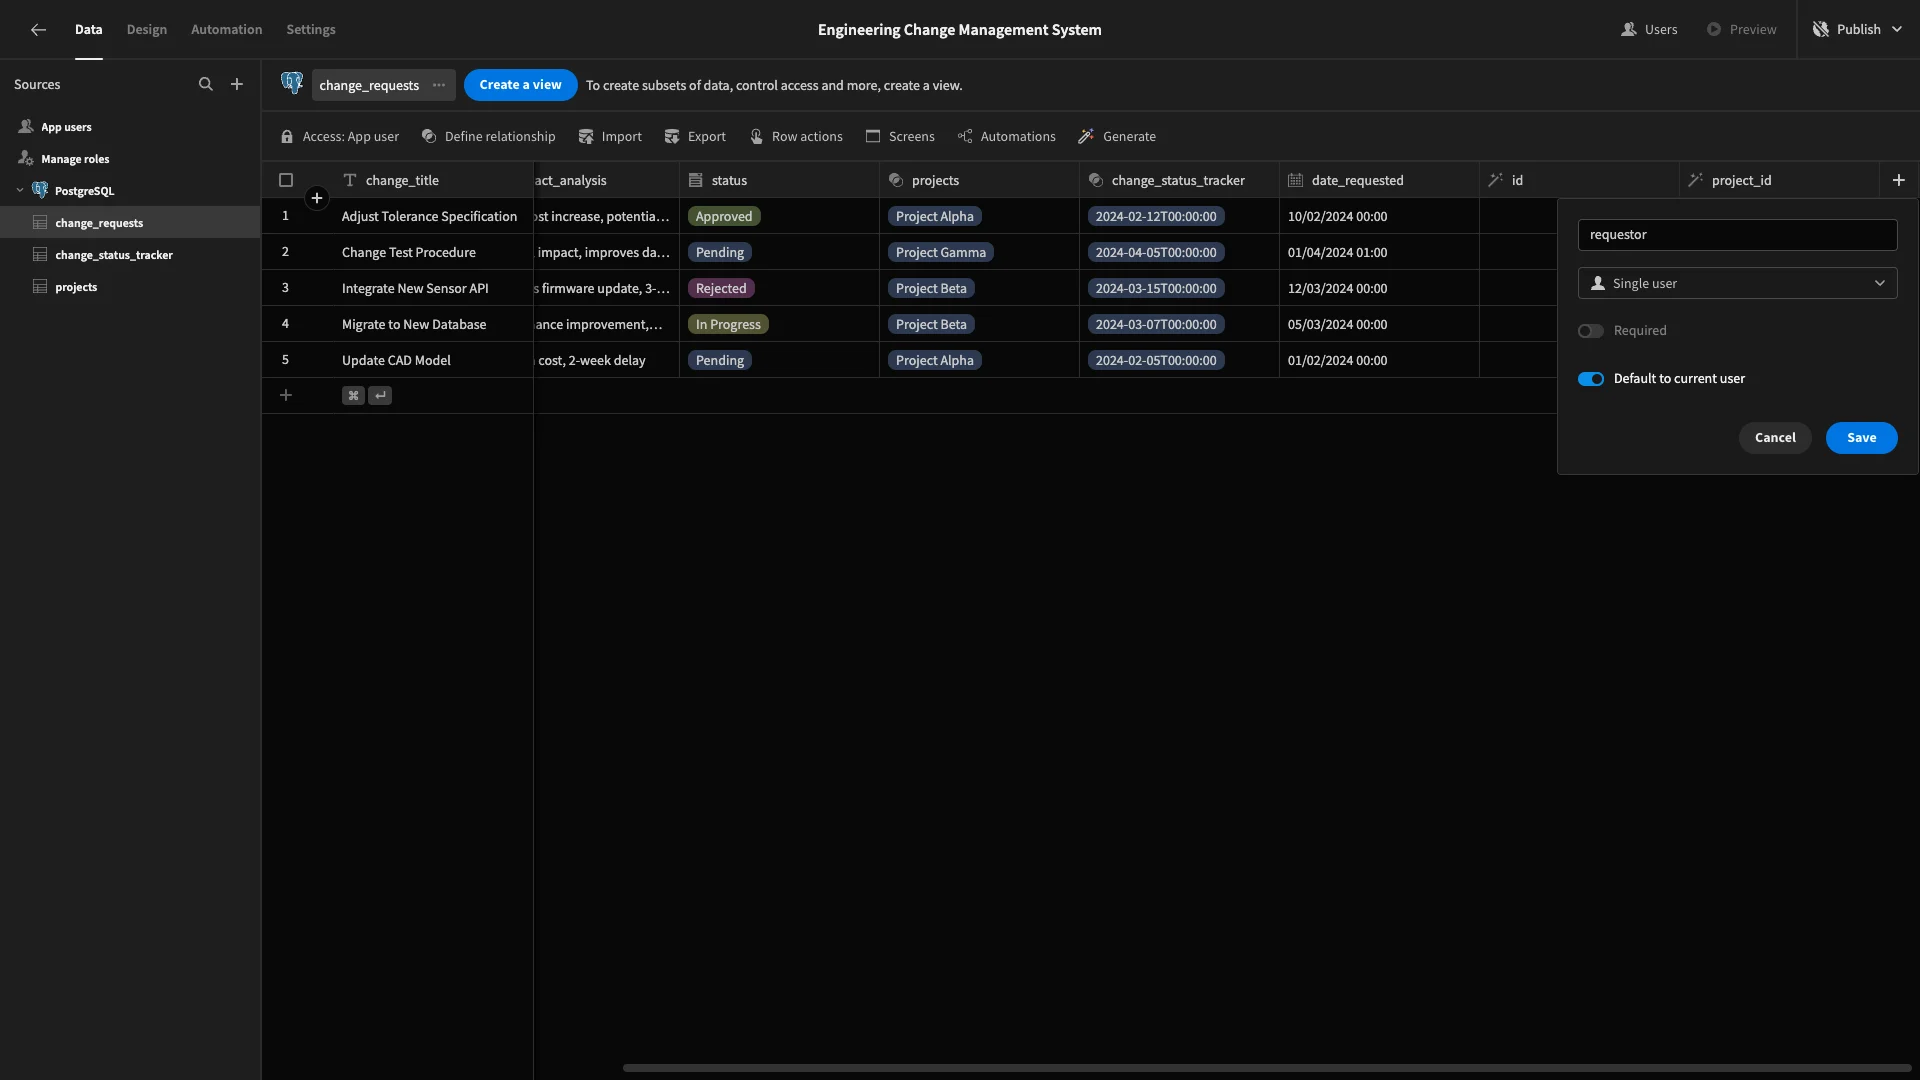Viewport: 1920px width, 1080px height.
Task: Collapse the PostgreSQL source tree
Action: pos(20,190)
